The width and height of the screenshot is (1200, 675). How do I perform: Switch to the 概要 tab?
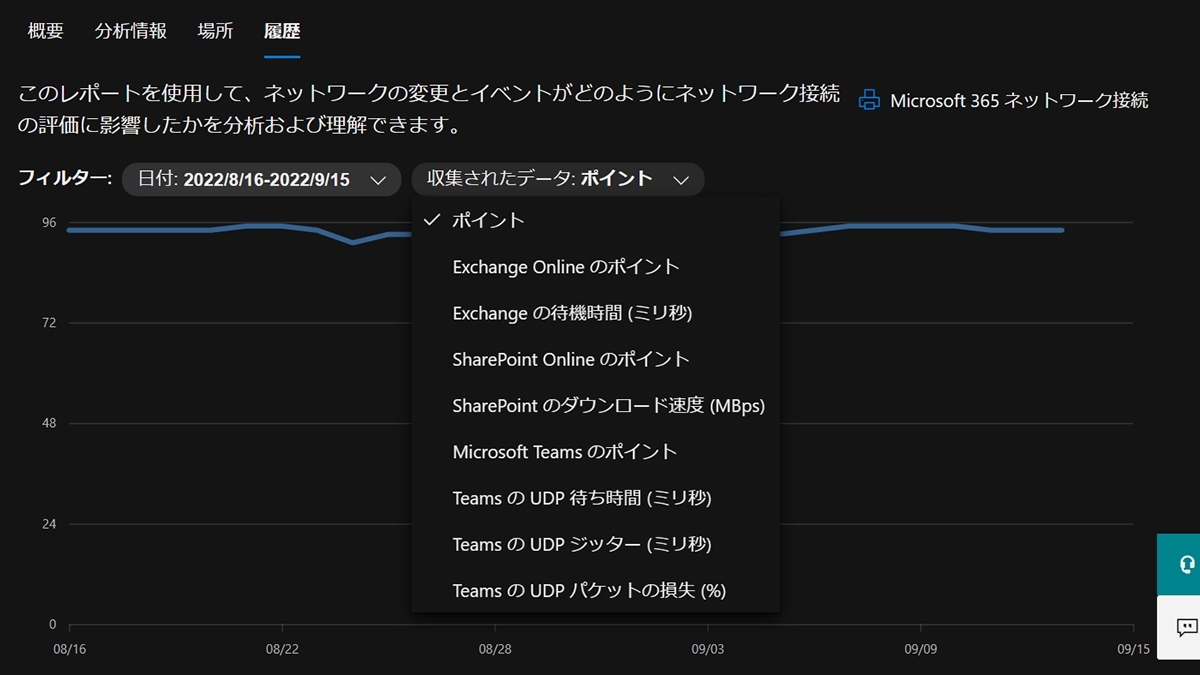point(45,31)
